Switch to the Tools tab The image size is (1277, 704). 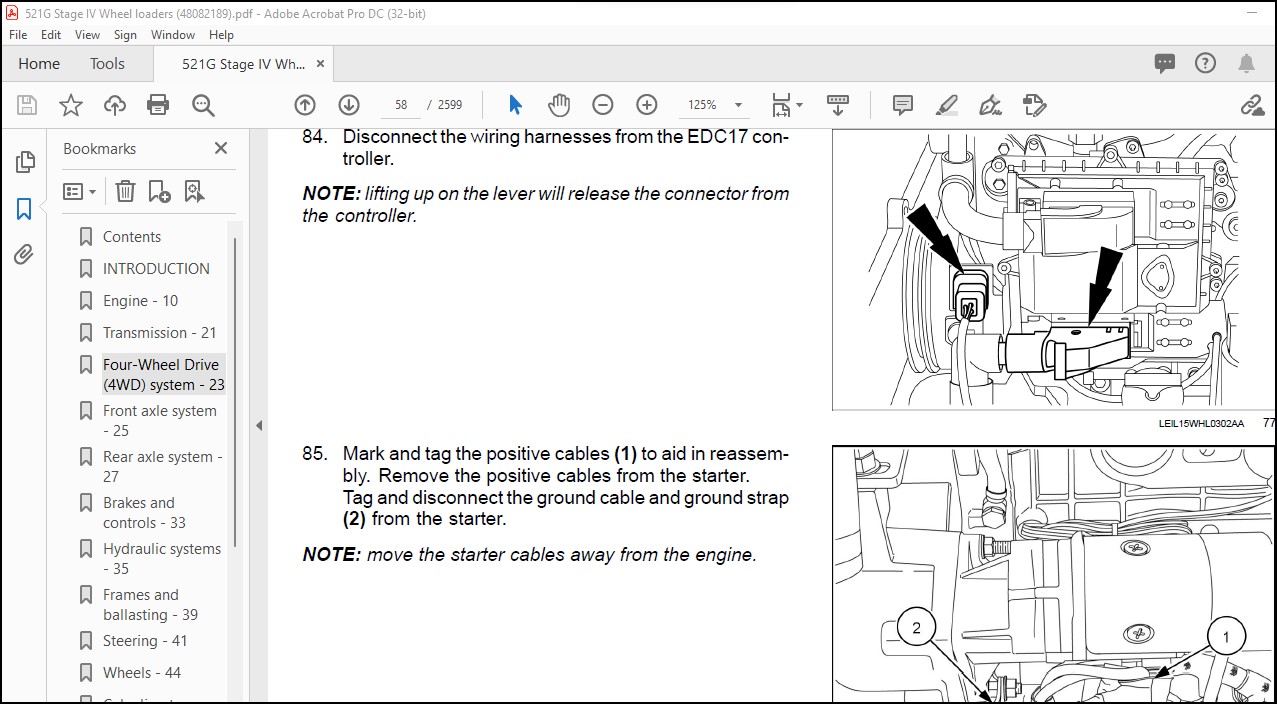(x=107, y=63)
